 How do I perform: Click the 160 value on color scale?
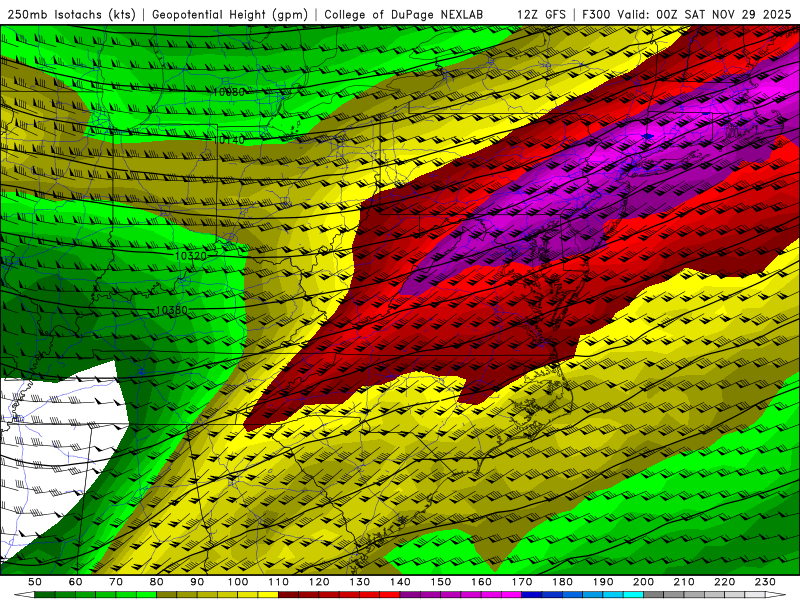click(x=481, y=582)
